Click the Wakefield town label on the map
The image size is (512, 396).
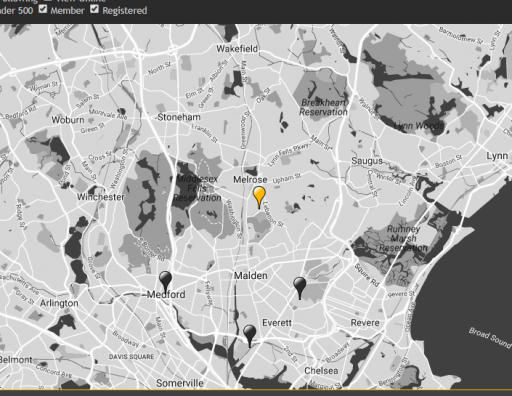(x=237, y=49)
